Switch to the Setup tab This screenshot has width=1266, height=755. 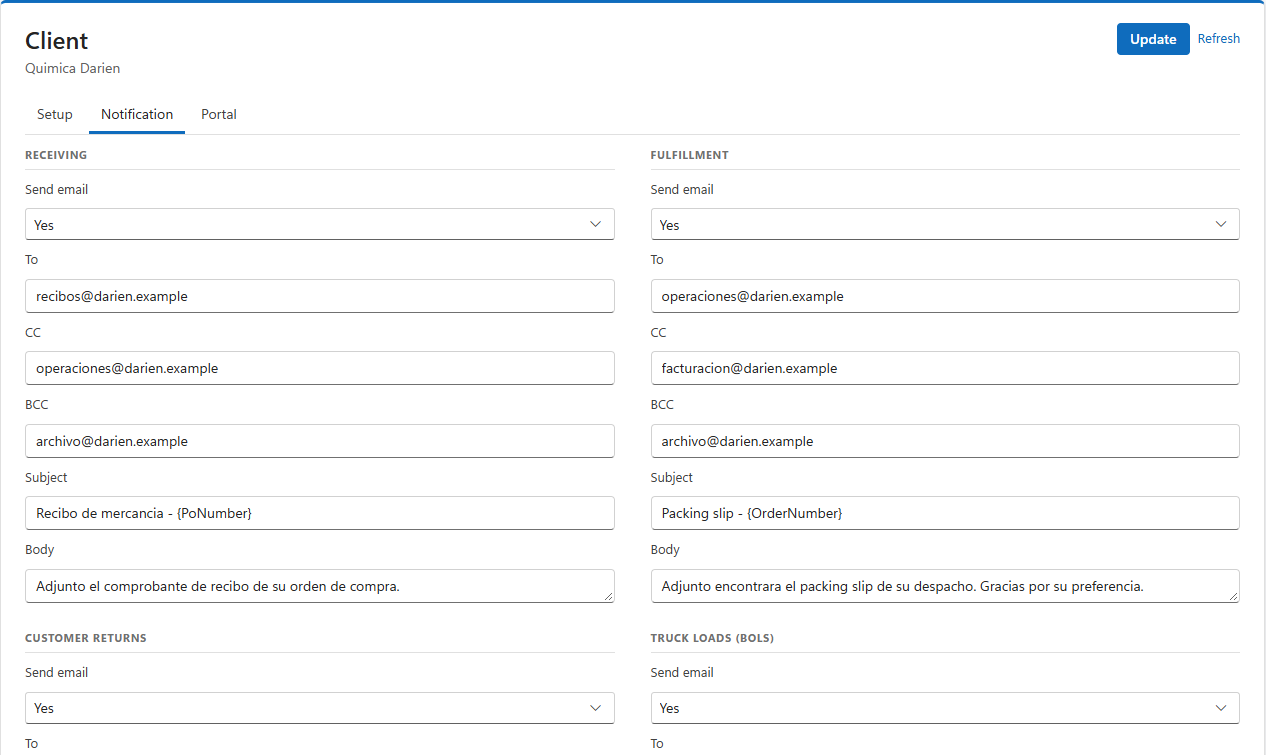pyautogui.click(x=55, y=114)
